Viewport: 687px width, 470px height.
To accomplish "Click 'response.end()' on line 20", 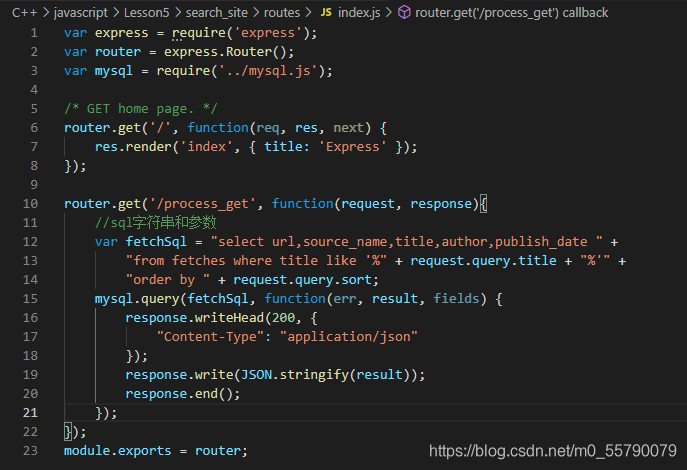I will click(x=179, y=394).
